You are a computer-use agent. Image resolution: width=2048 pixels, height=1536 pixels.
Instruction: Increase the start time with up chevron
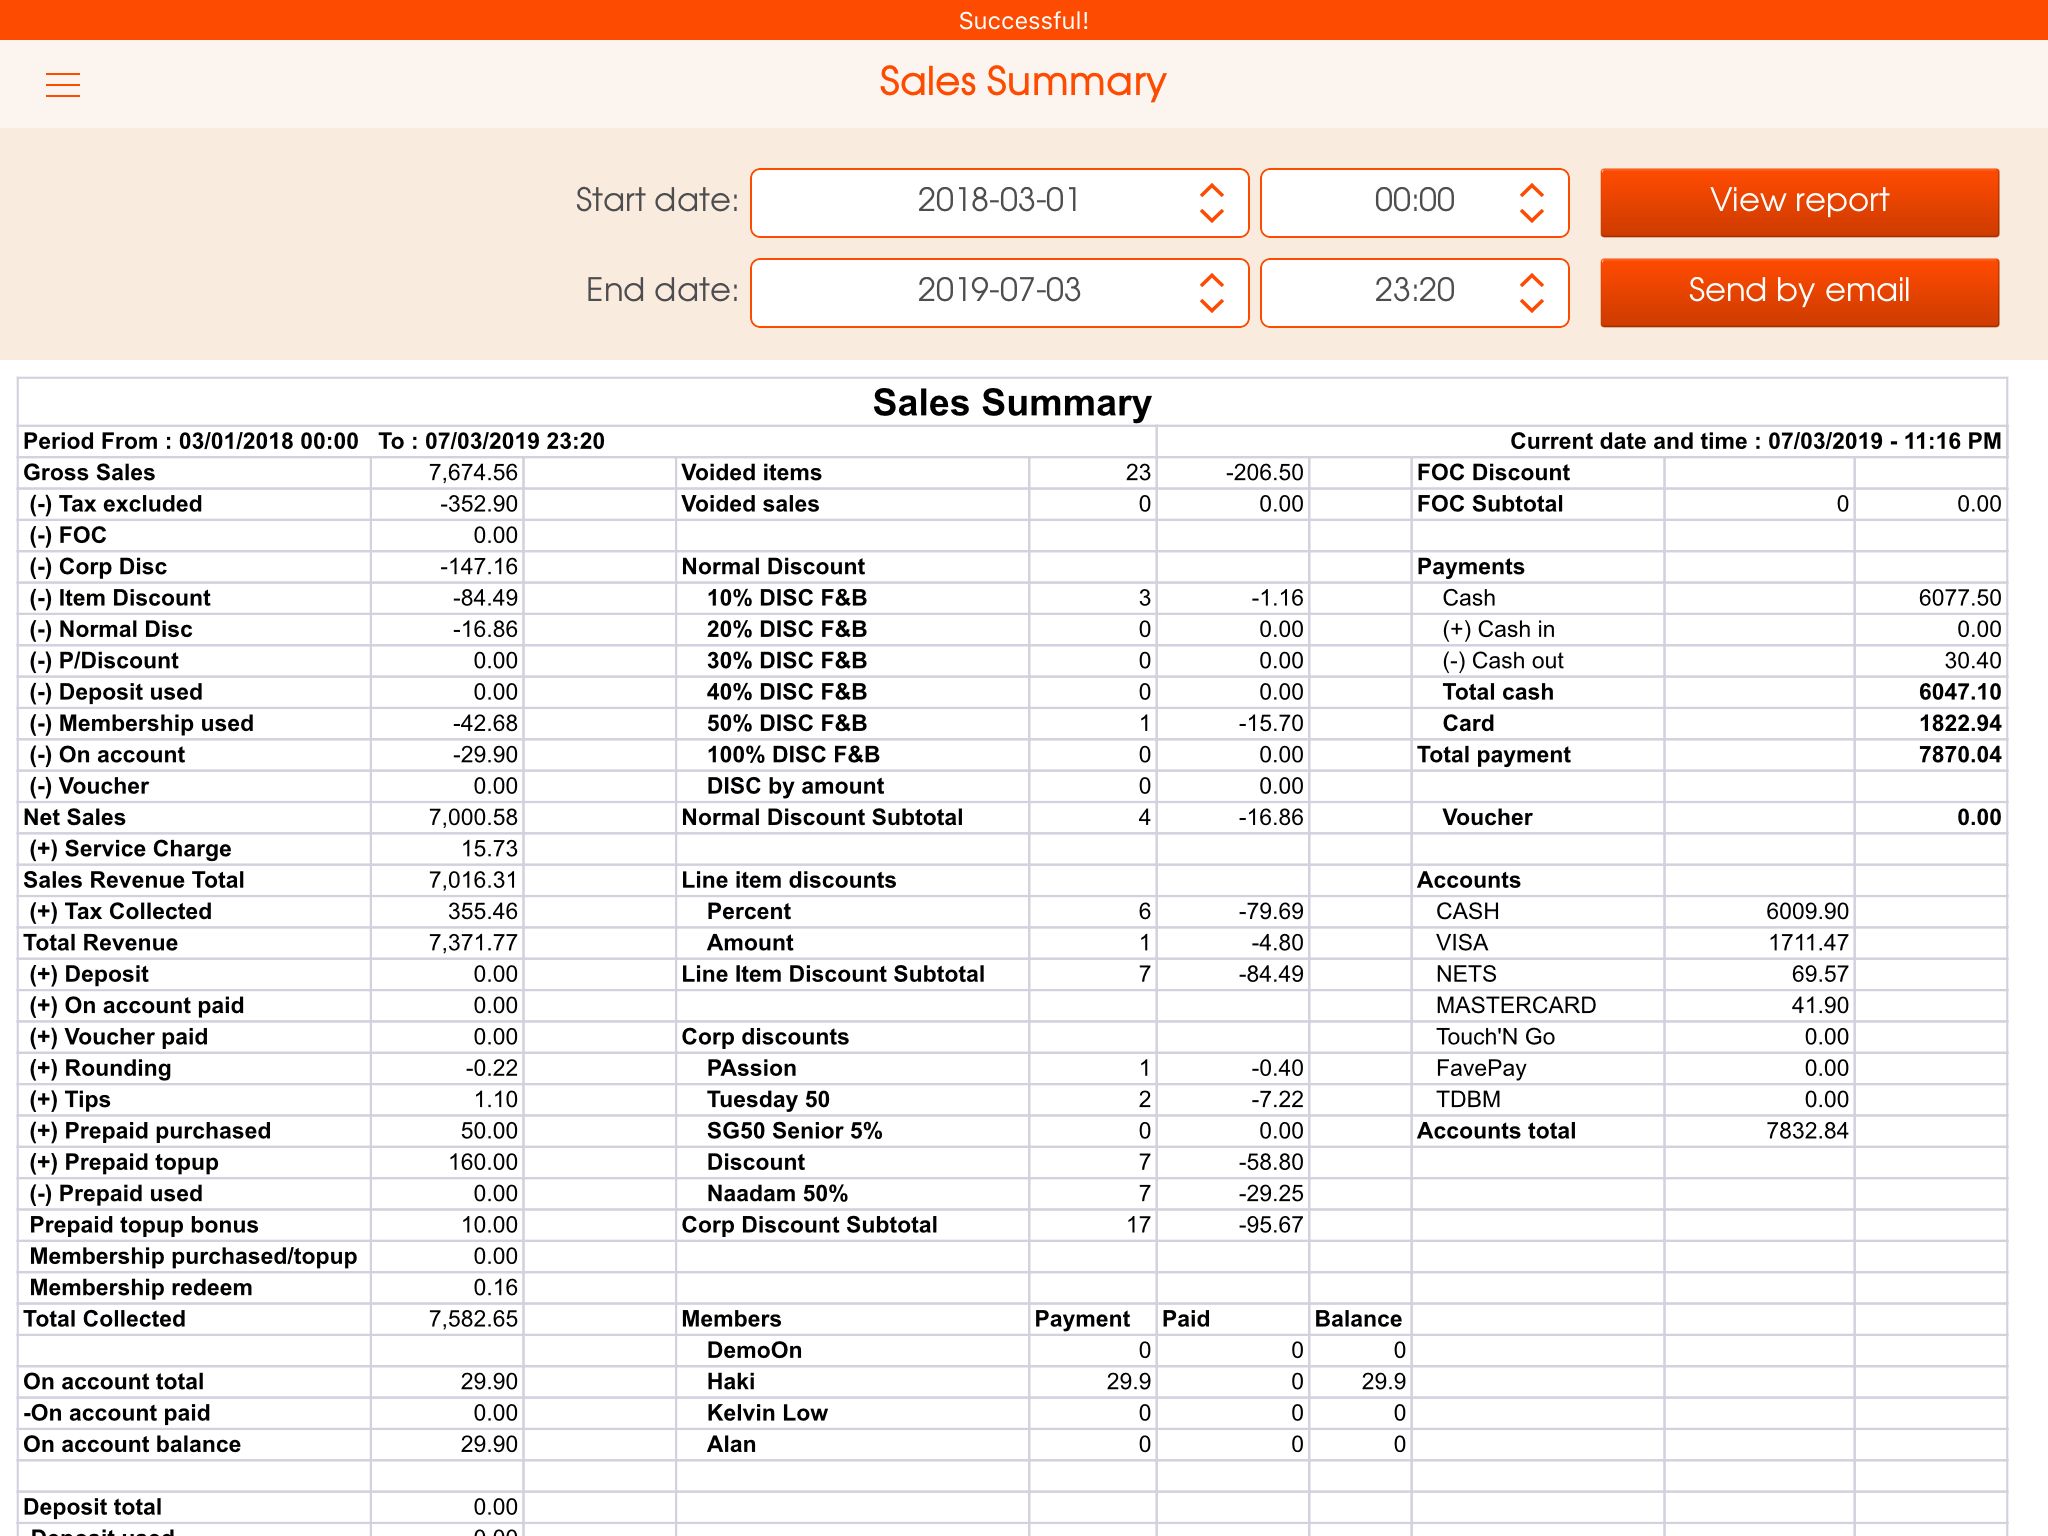coord(1531,189)
